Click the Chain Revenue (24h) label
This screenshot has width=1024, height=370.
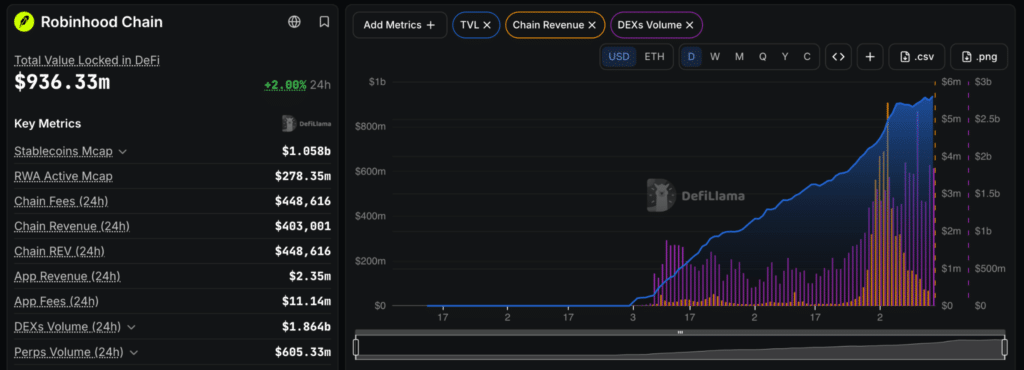(x=72, y=226)
